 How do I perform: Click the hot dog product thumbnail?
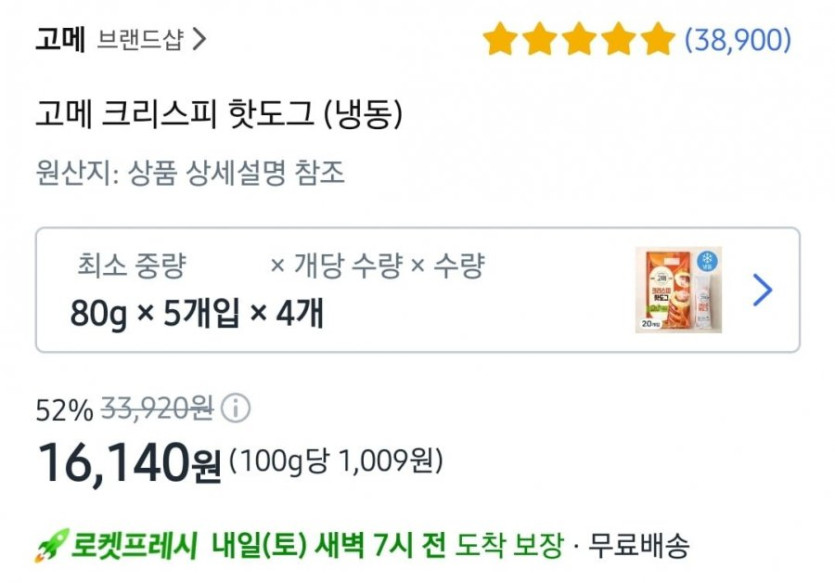pos(664,290)
